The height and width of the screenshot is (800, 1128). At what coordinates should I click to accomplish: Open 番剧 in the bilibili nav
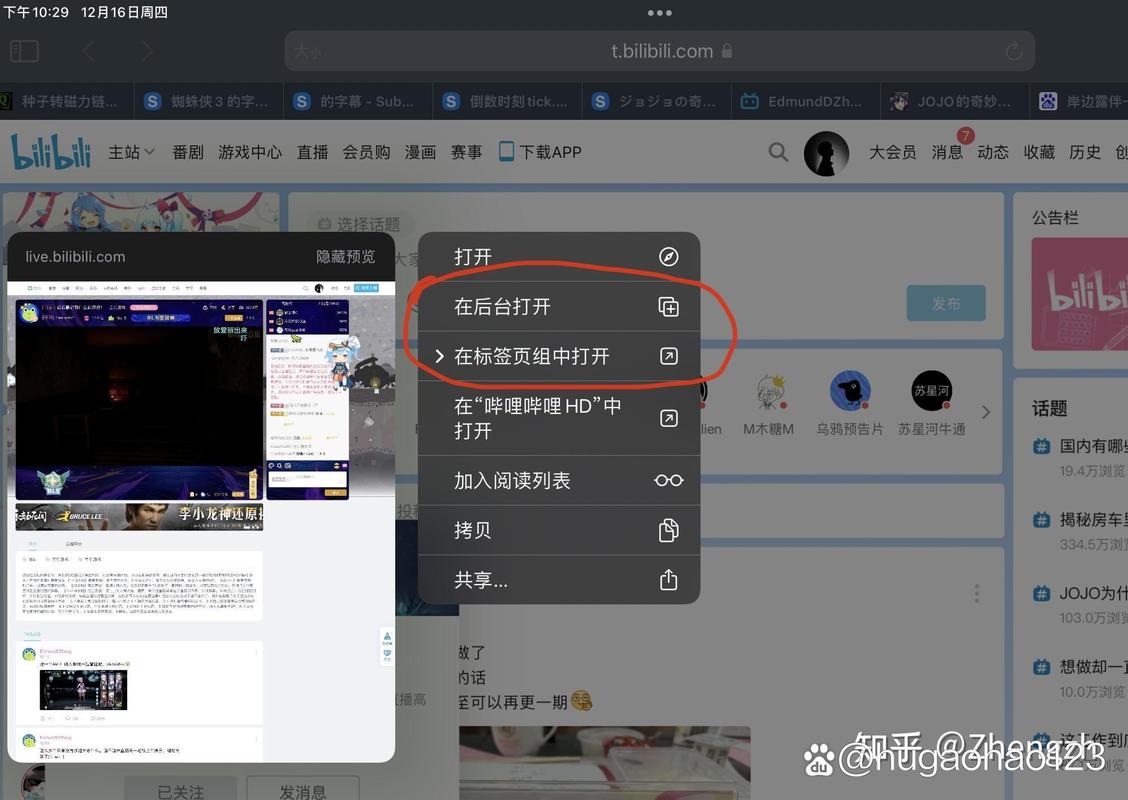(x=188, y=152)
